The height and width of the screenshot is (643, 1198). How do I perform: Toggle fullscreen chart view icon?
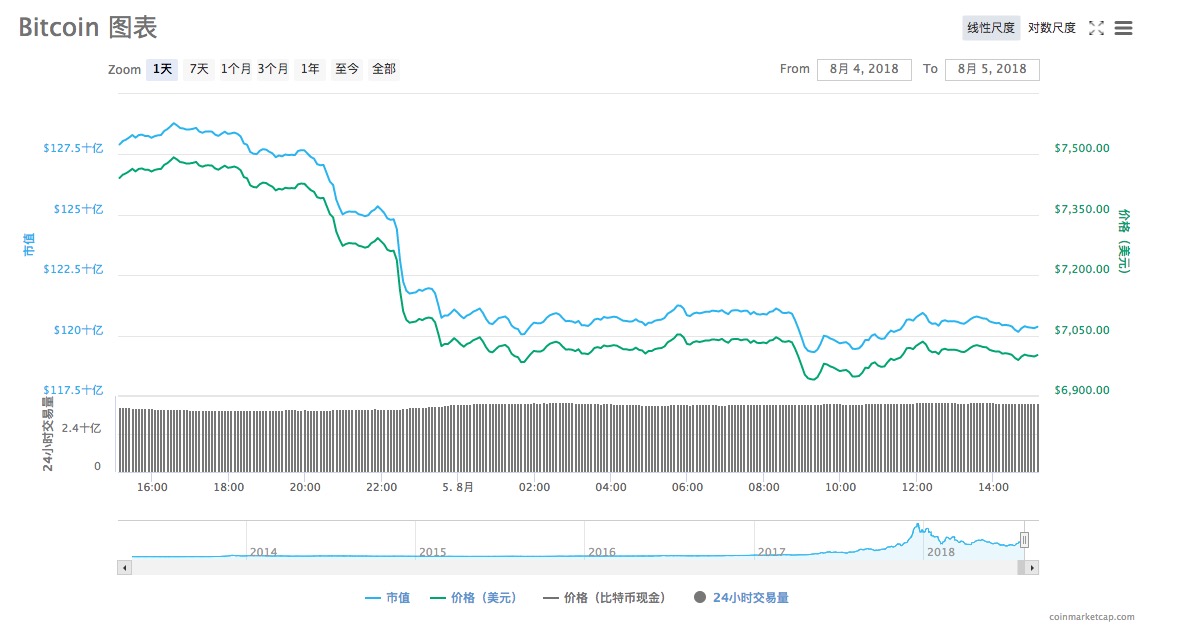pos(1096,28)
